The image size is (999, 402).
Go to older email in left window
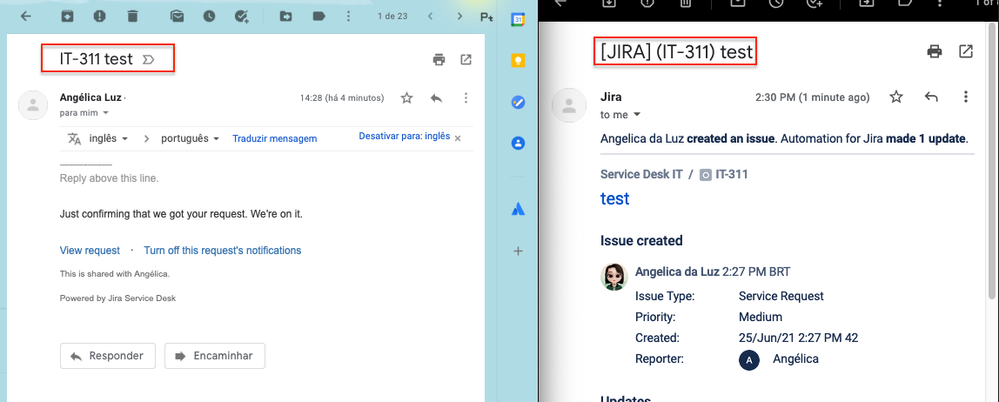point(459,17)
